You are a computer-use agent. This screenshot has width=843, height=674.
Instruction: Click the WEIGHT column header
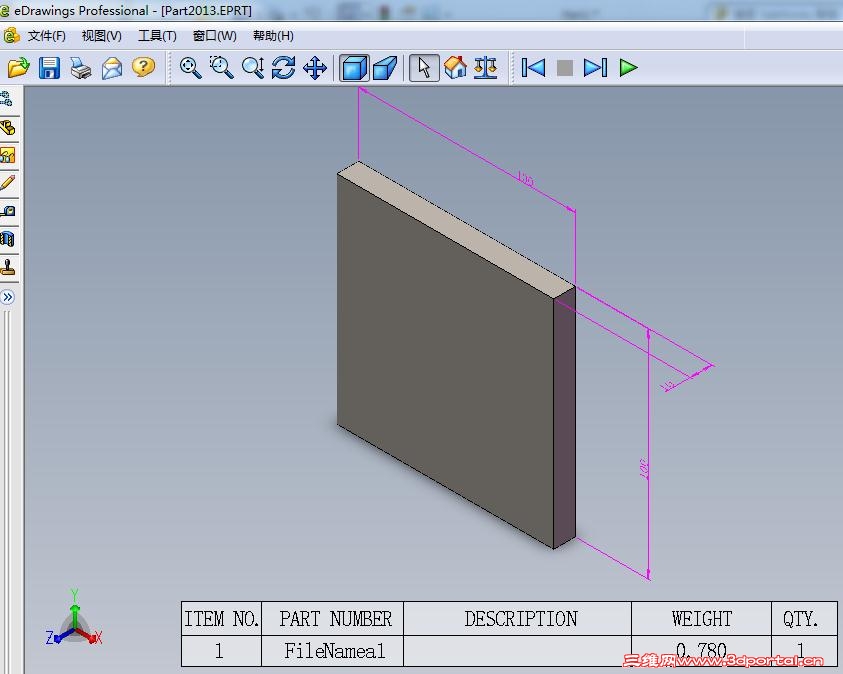(x=702, y=619)
